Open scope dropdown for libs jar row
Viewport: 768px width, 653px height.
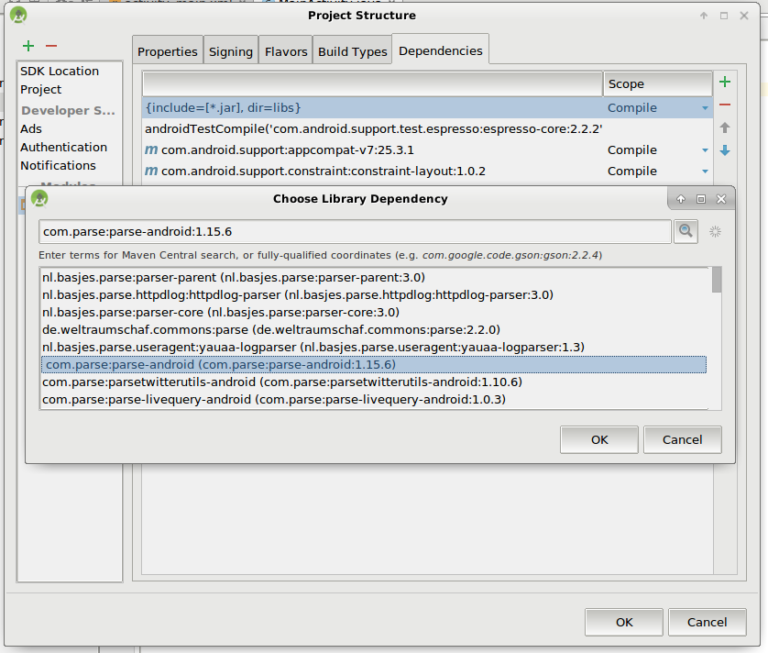tap(705, 108)
